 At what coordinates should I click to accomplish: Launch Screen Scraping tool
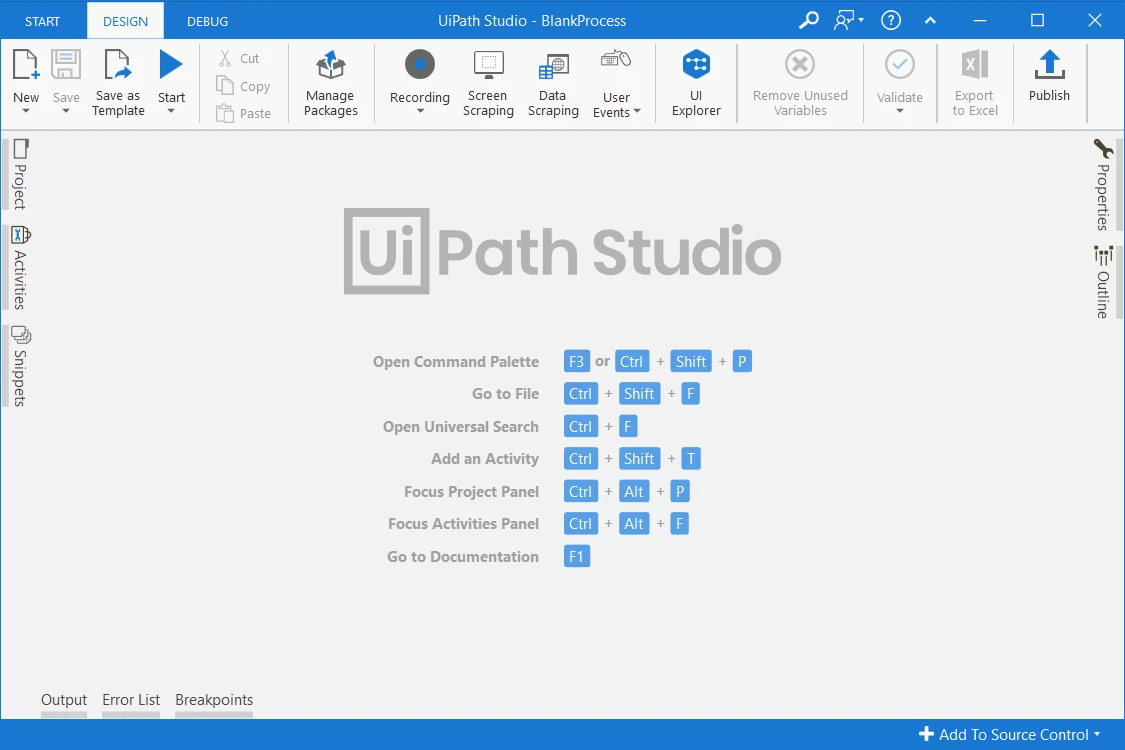click(488, 83)
